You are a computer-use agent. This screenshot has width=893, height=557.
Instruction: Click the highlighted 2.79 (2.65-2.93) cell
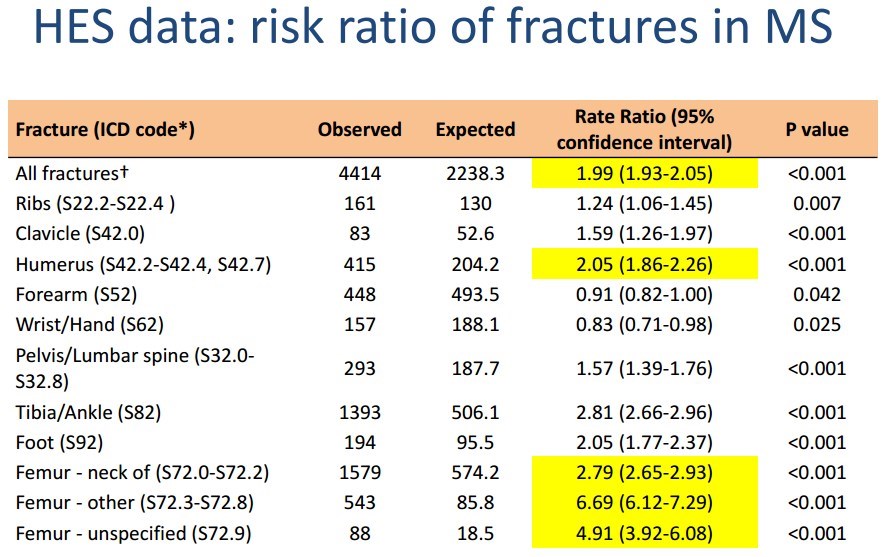[x=644, y=472]
